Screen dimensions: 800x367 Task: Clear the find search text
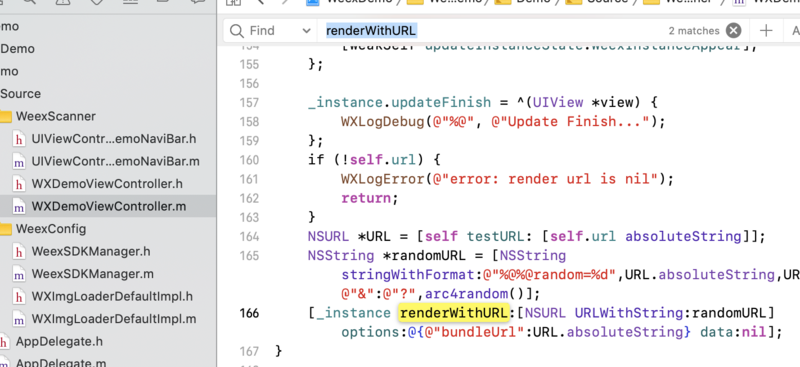pos(734,31)
